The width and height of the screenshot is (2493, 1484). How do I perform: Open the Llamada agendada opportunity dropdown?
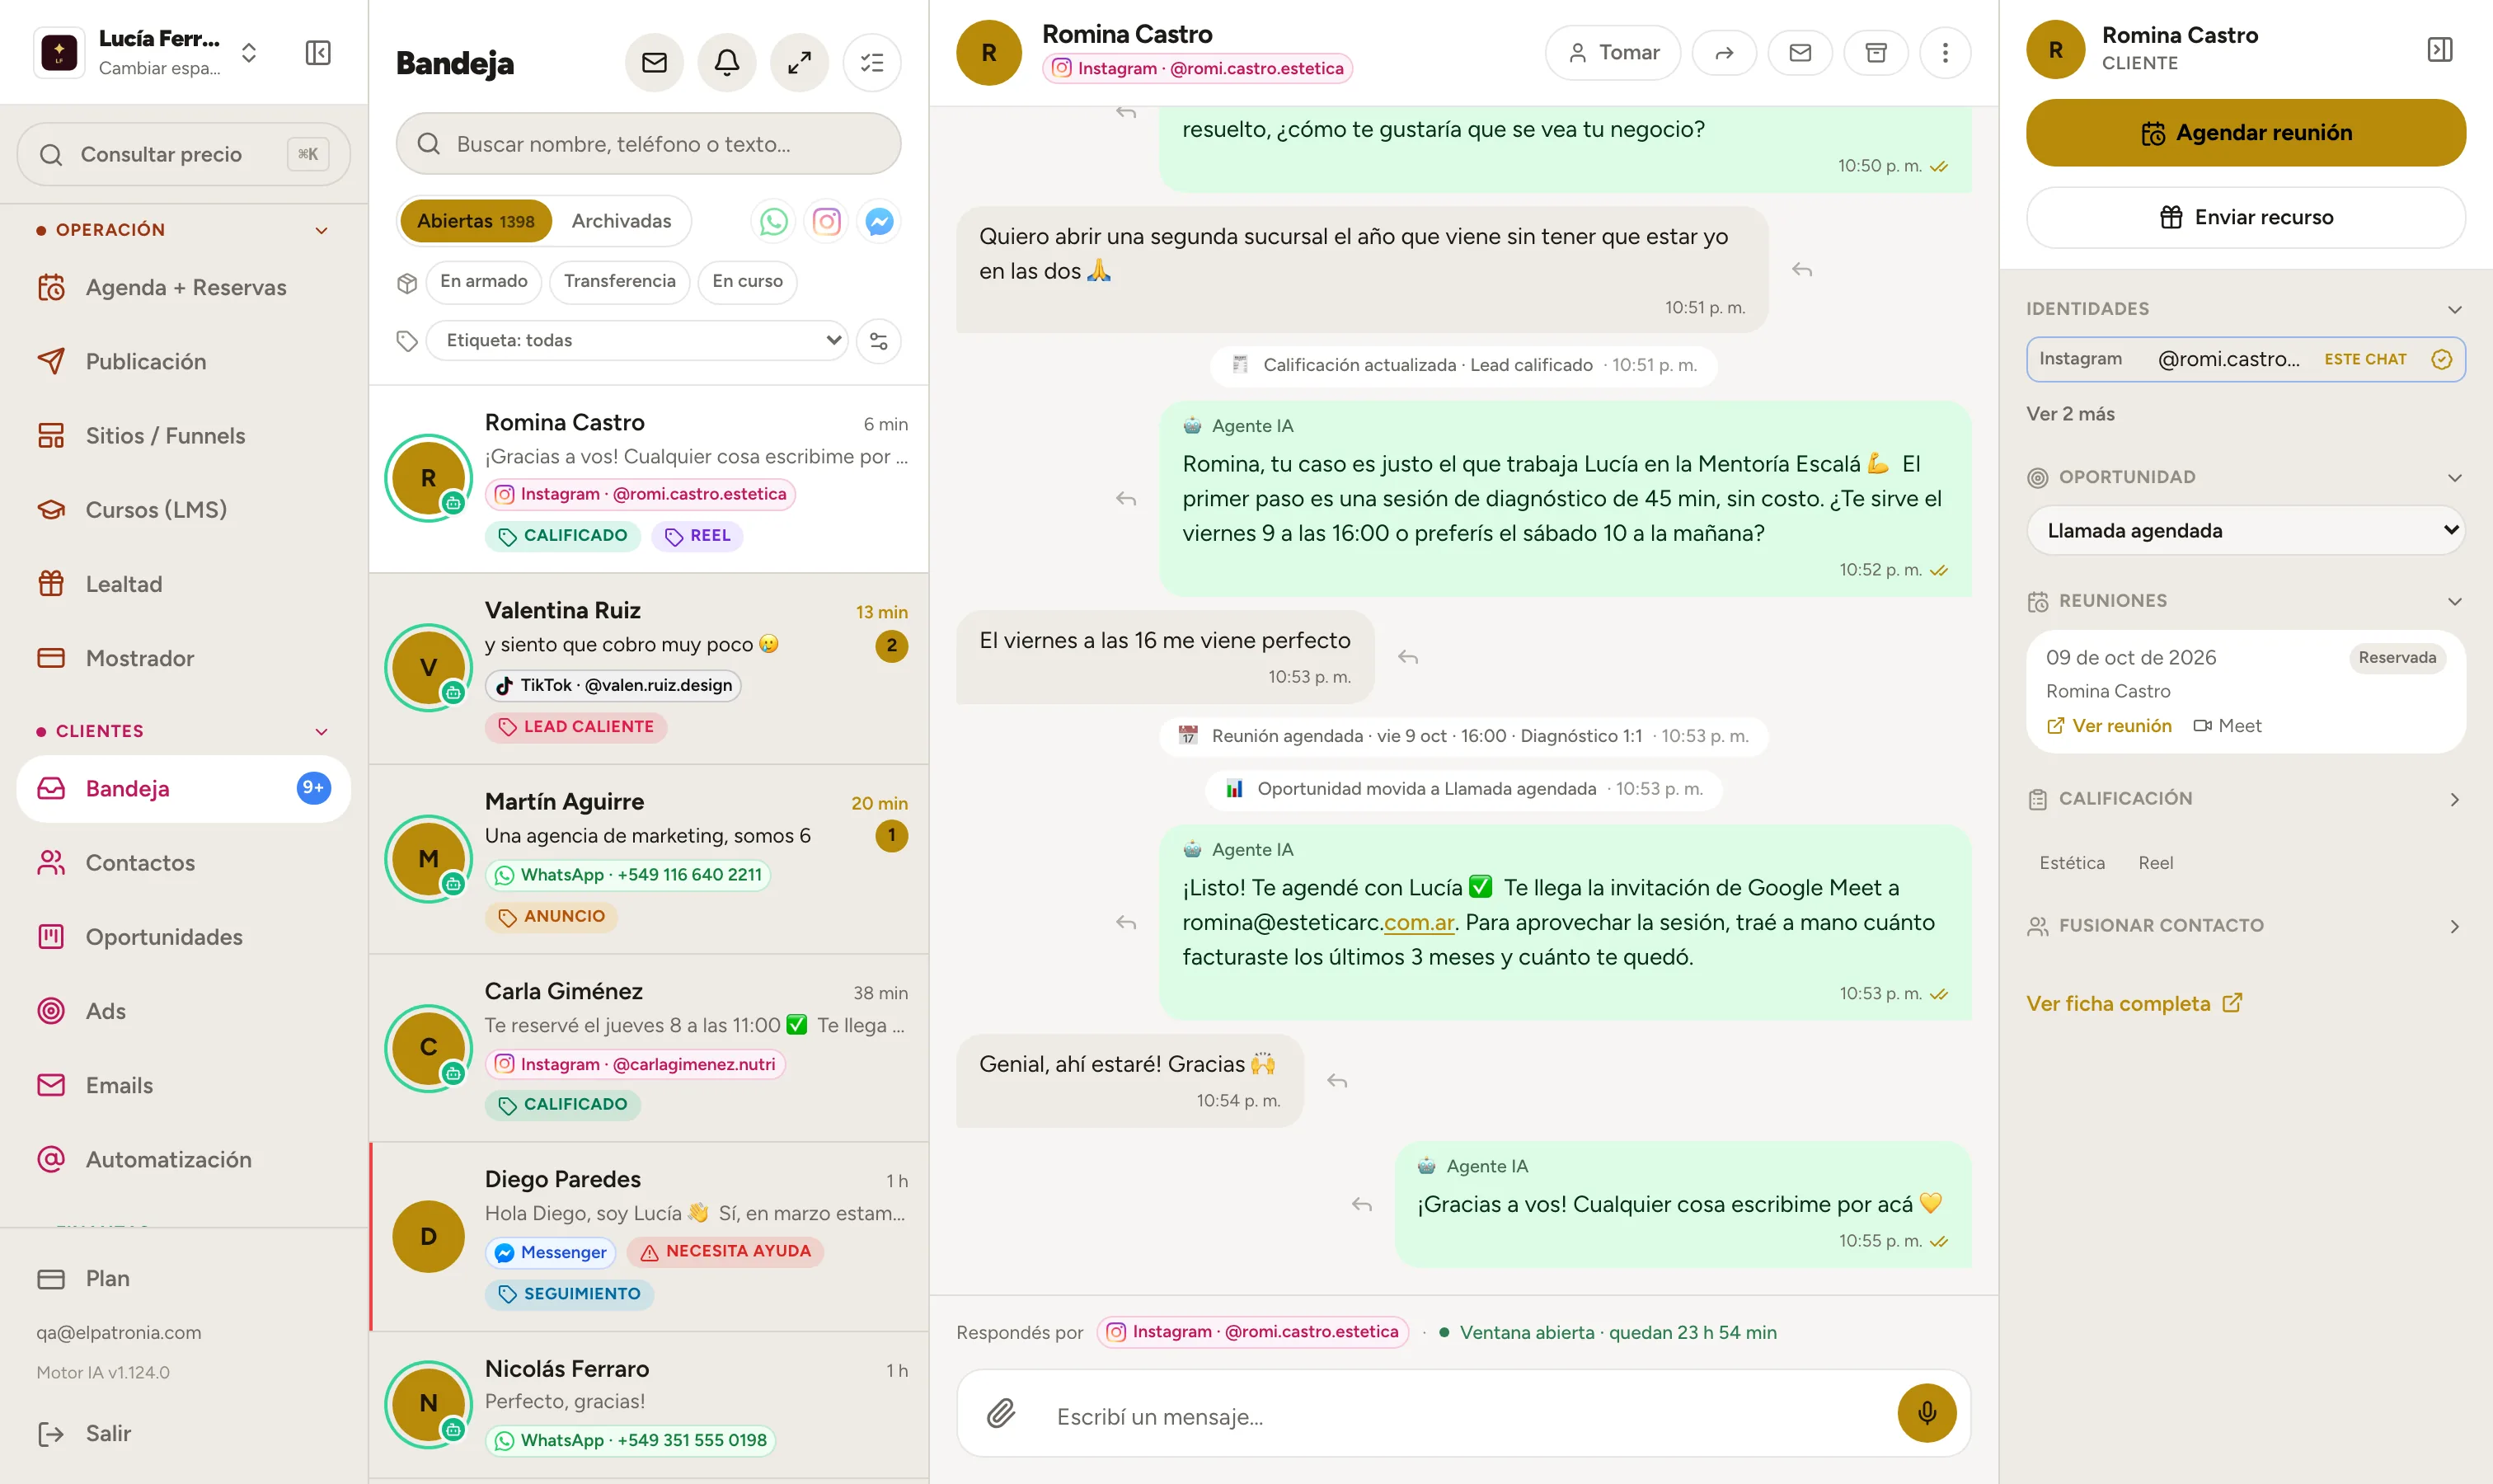point(2246,530)
